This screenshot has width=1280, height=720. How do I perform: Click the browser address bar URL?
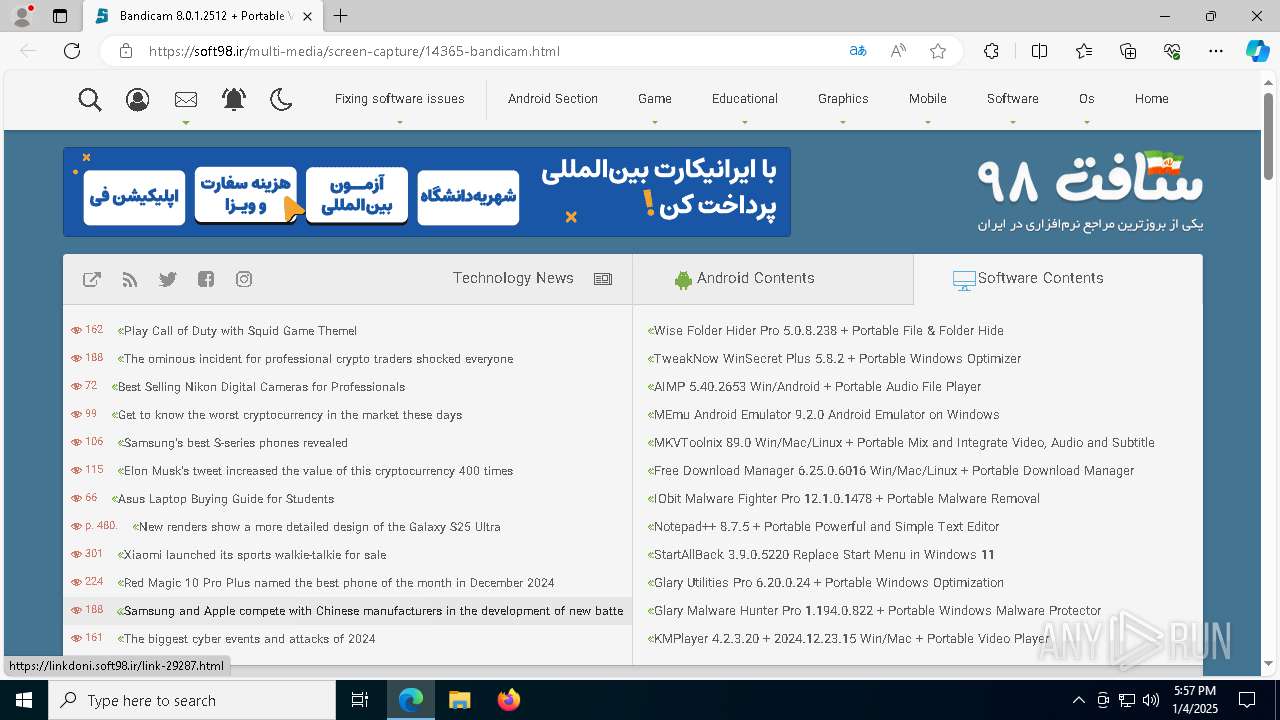[354, 51]
